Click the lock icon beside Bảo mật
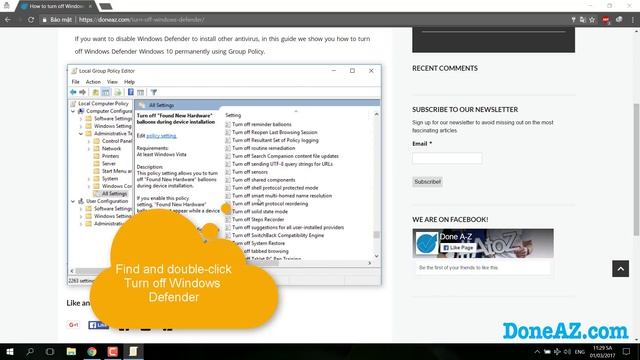Screen dimensions: 640x360 [44, 20]
